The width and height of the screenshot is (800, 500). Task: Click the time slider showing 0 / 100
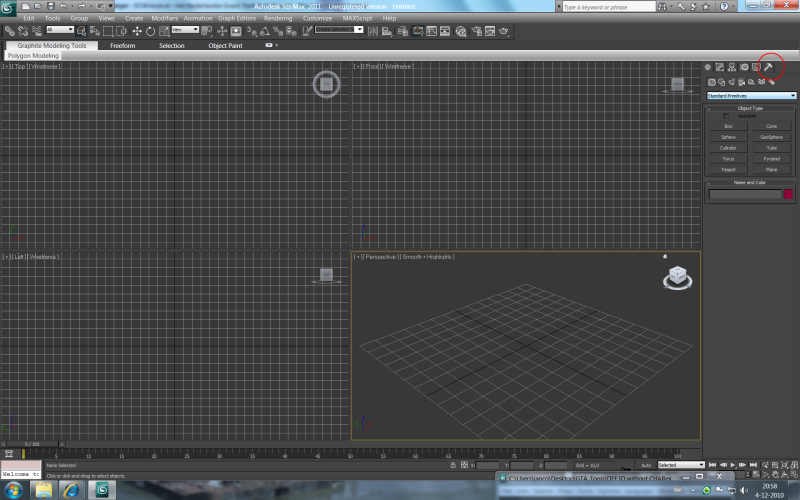(x=32, y=444)
